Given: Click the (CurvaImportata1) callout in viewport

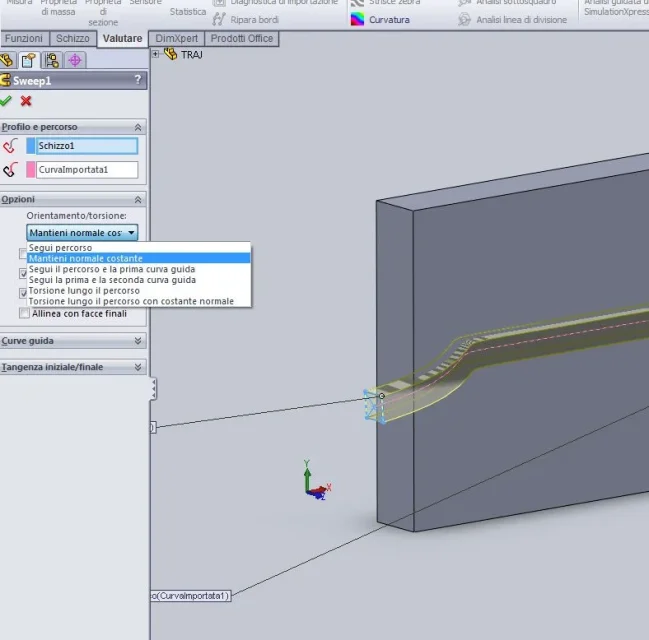Looking at the screenshot, I should point(191,596).
